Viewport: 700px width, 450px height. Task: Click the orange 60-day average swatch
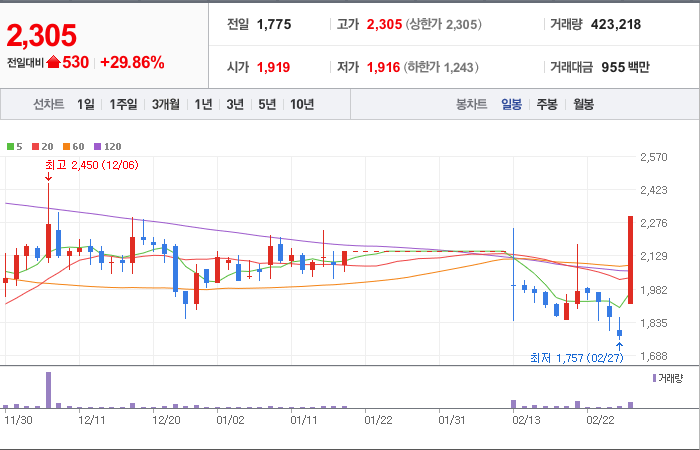click(66, 146)
